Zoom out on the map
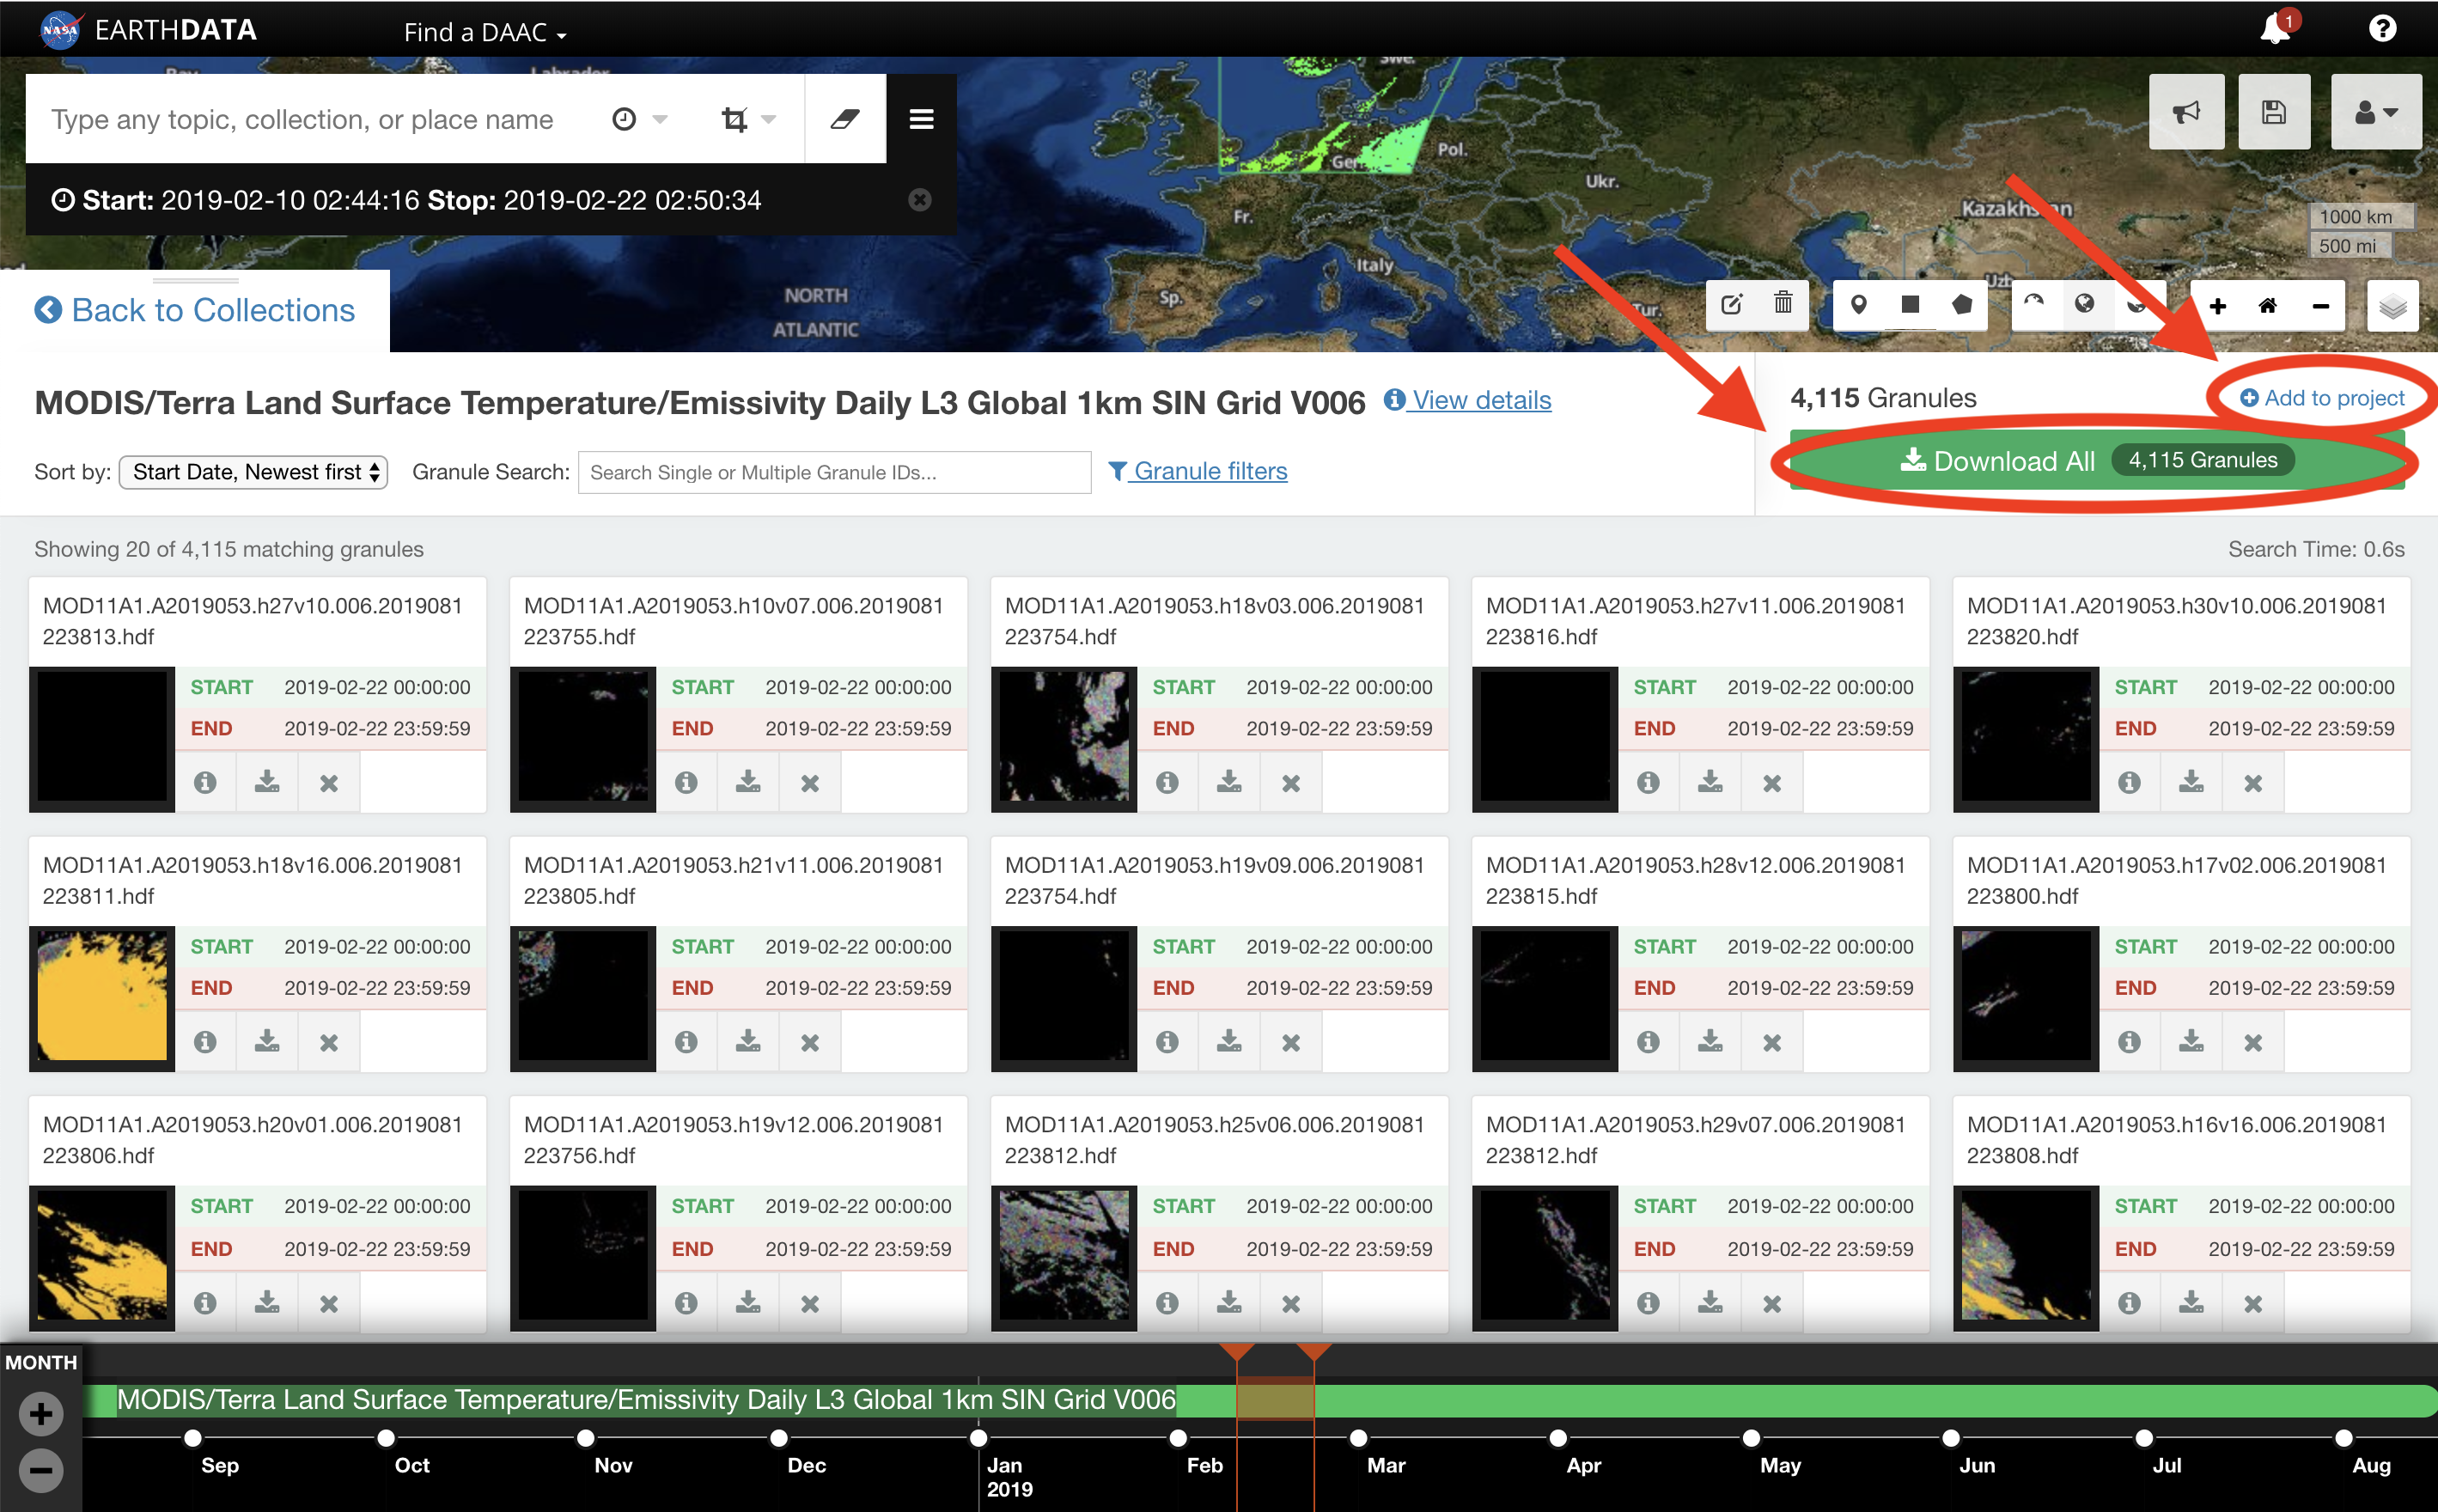 [2320, 306]
